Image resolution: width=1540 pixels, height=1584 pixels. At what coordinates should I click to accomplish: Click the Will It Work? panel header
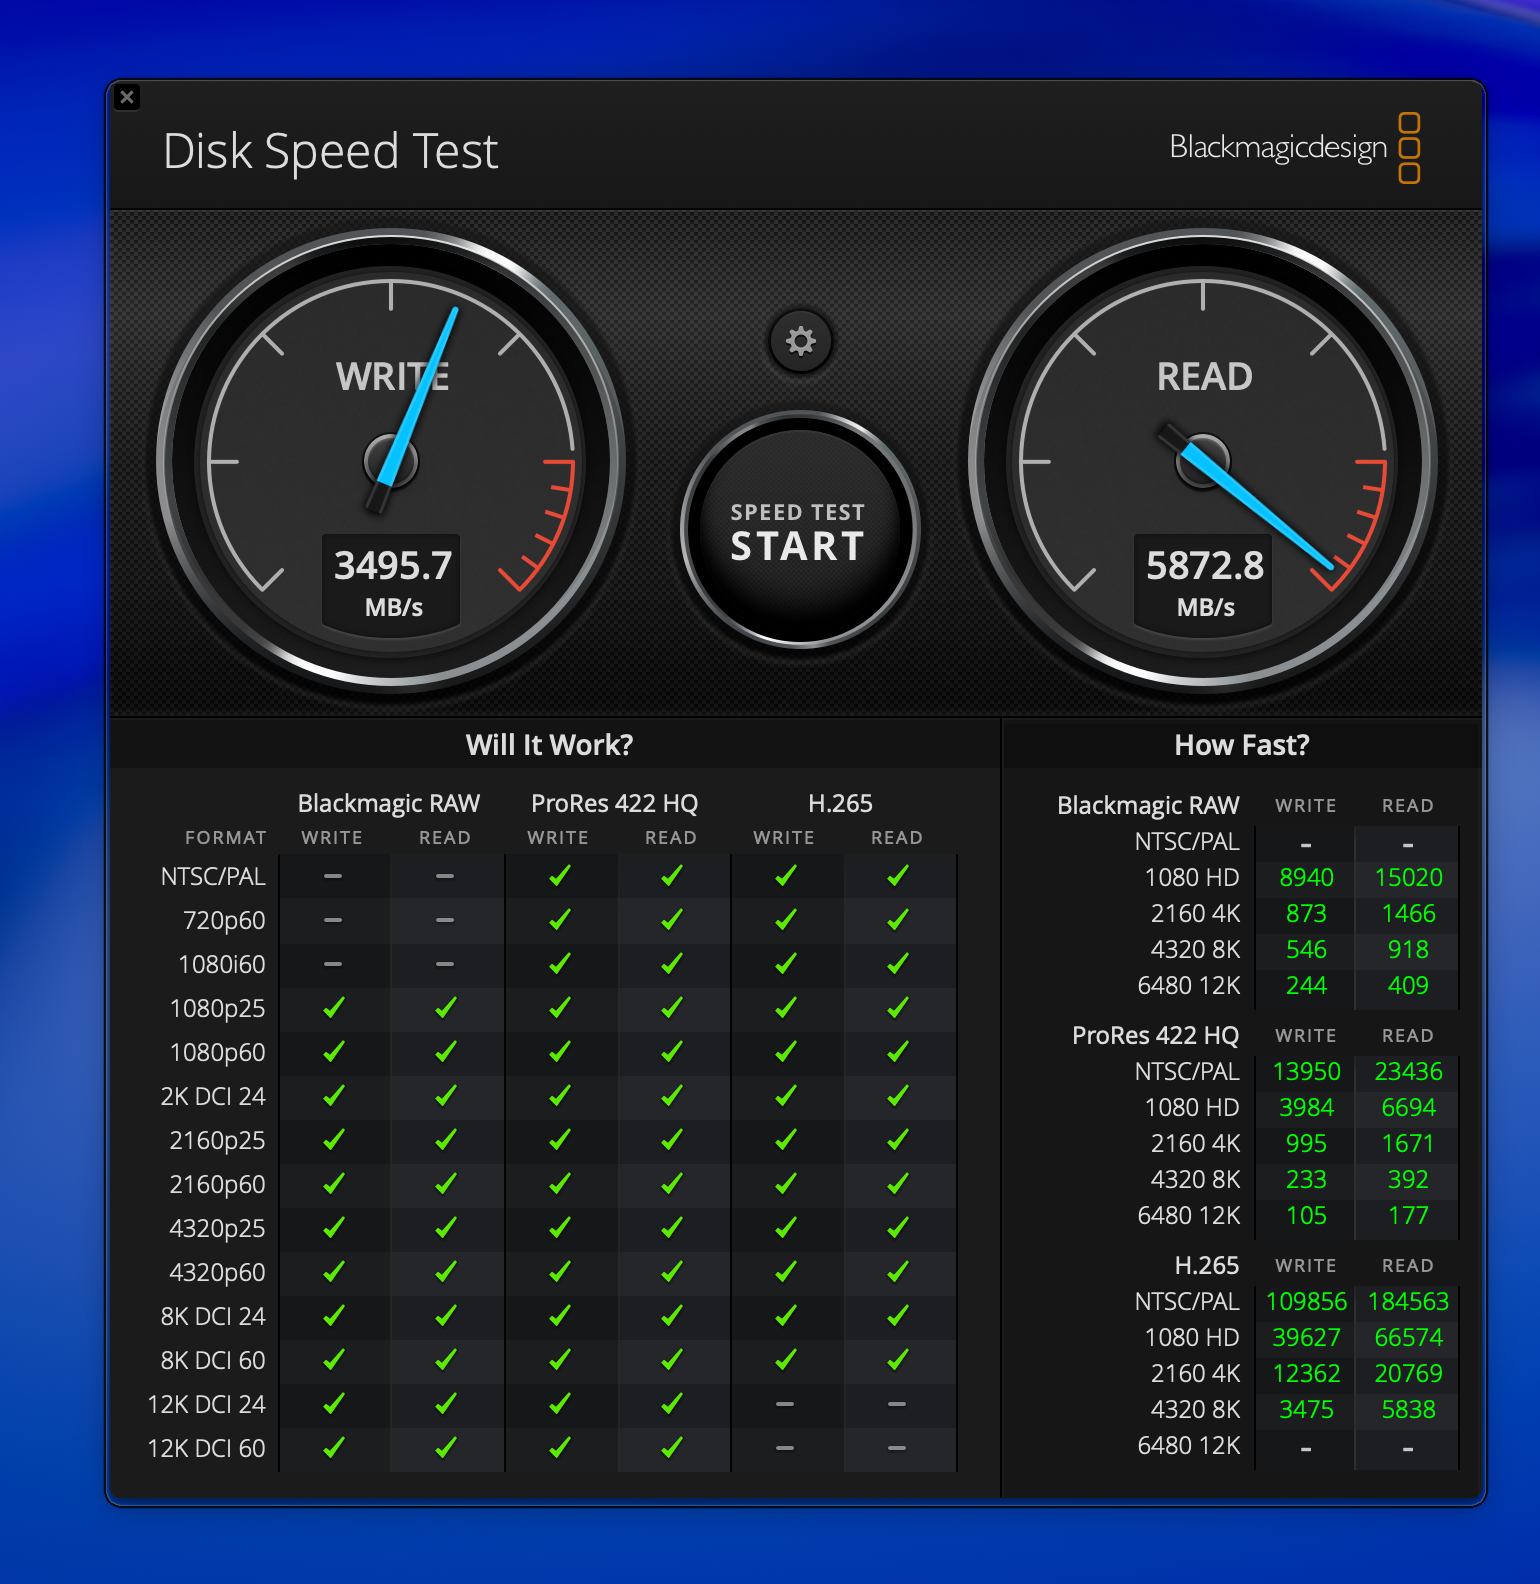point(549,745)
